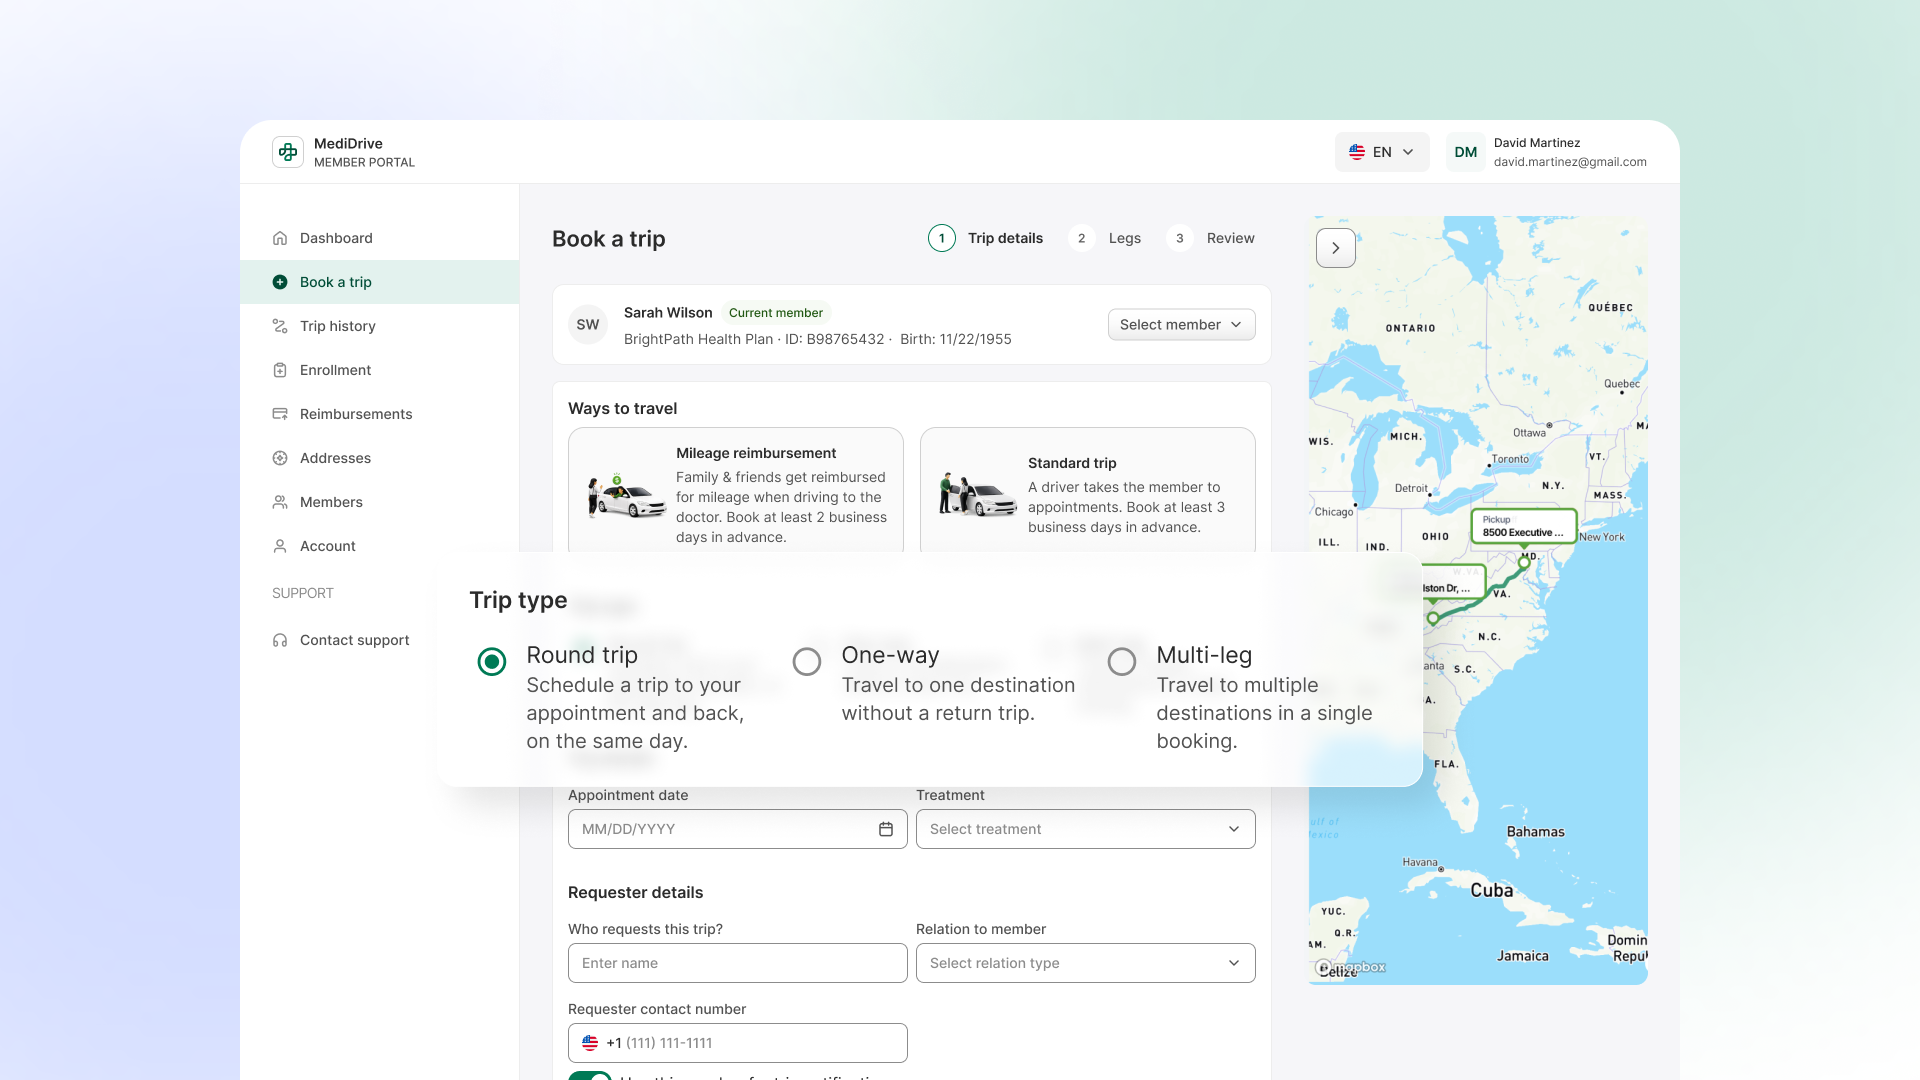This screenshot has height=1080, width=1920.
Task: Click the mapbox attribution logo
Action: (1351, 967)
